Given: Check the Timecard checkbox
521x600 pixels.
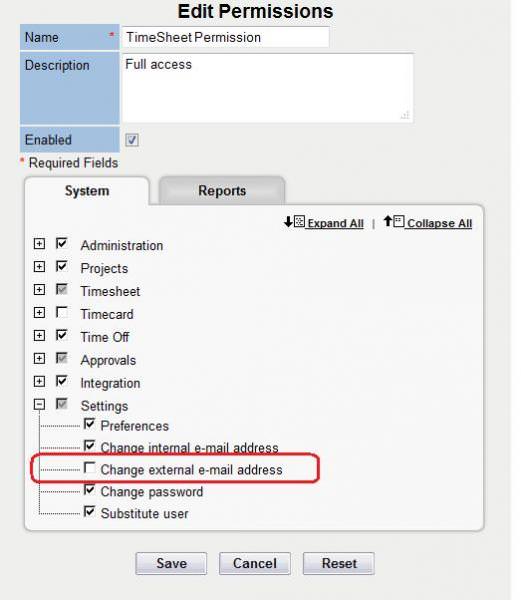Looking at the screenshot, I should pos(62,312).
